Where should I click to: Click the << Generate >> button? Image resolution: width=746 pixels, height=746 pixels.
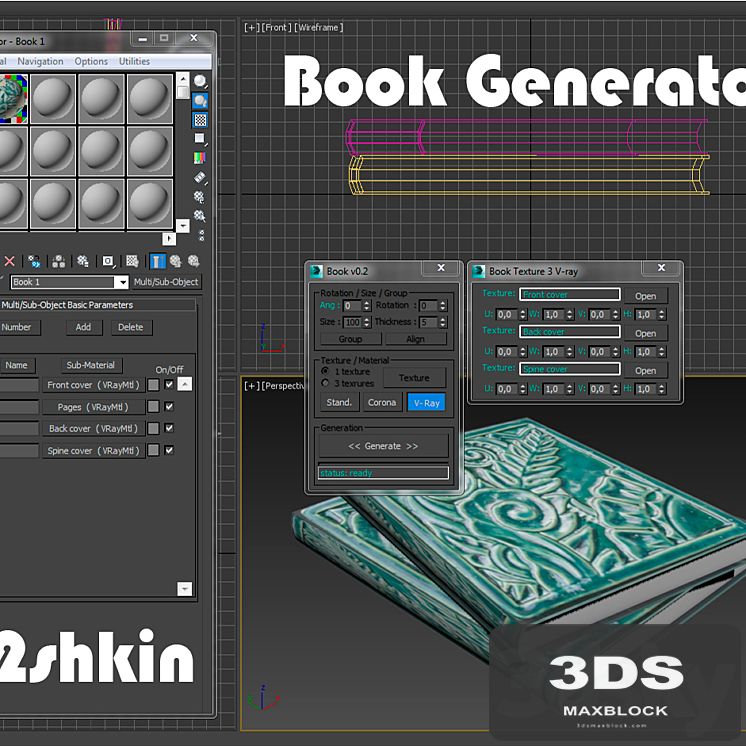tap(383, 446)
